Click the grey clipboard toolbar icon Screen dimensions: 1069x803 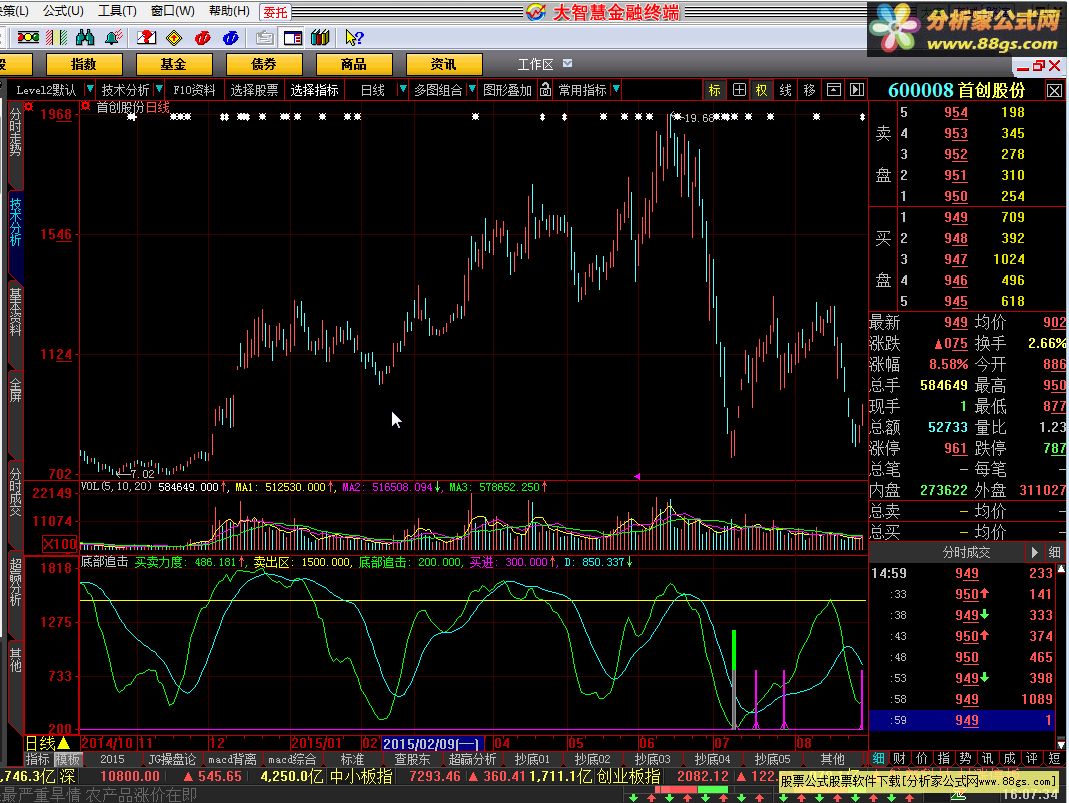(265, 37)
